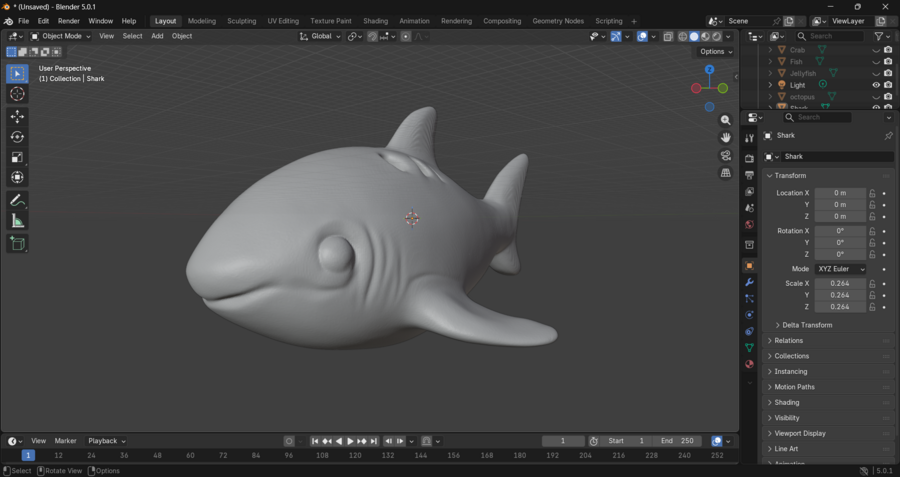Select the Annotate pencil tool
This screenshot has height=477, width=900.
tap(17, 201)
